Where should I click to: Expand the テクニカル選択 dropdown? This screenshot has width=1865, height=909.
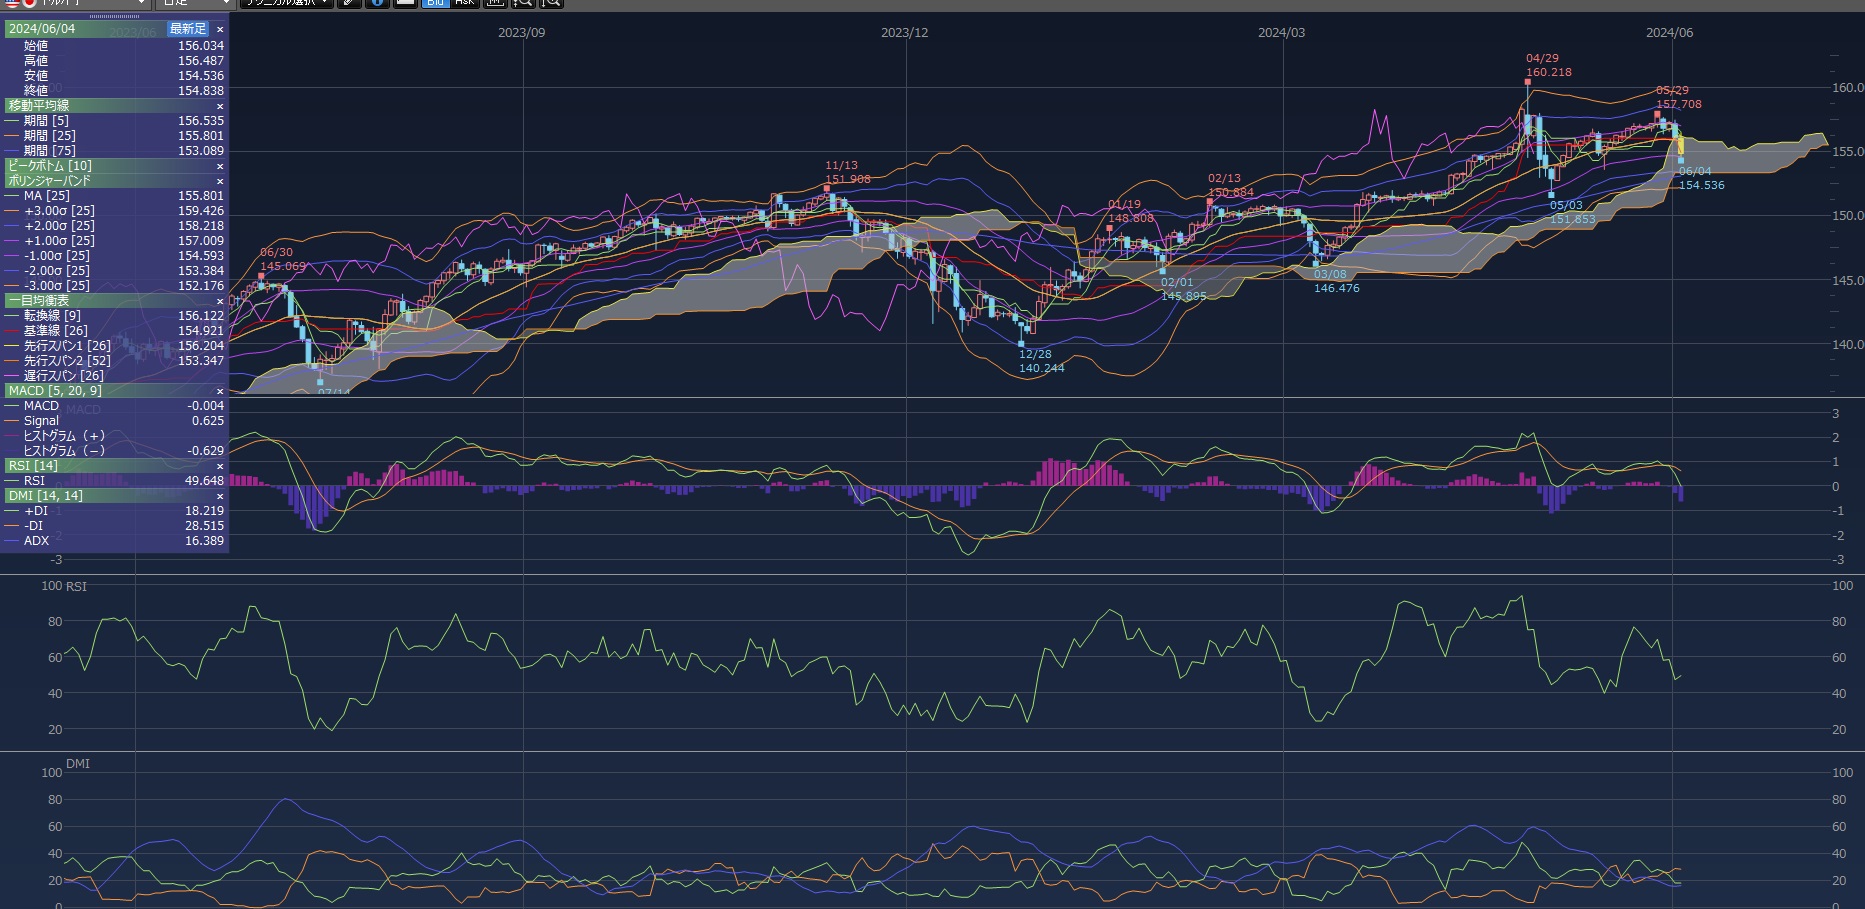pyautogui.click(x=286, y=3)
